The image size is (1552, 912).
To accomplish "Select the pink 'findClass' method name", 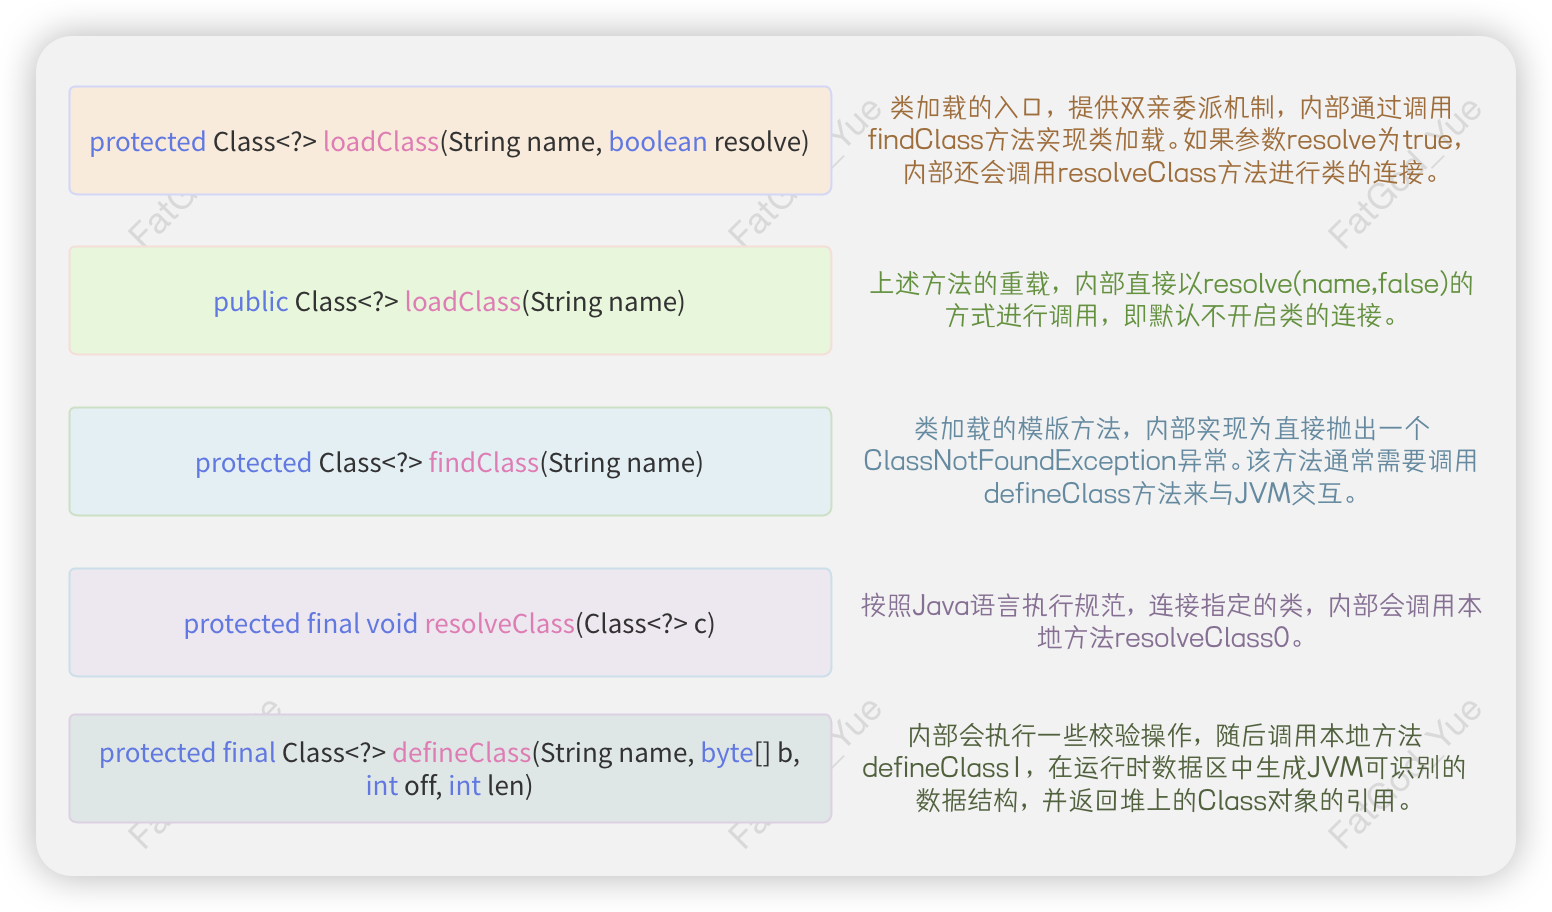I will tap(484, 463).
